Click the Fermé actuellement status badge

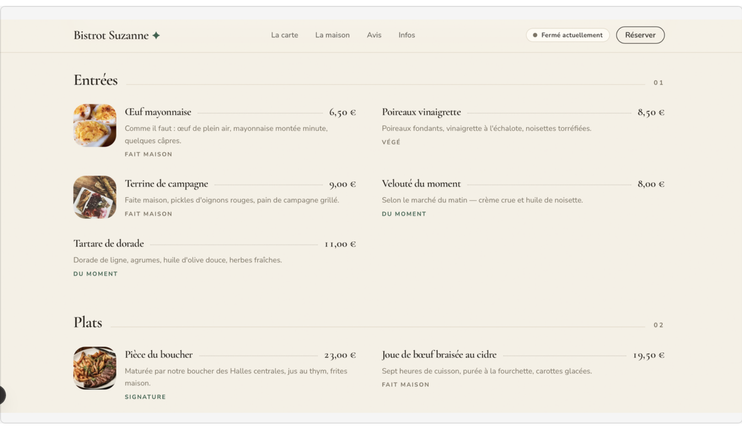coord(567,35)
